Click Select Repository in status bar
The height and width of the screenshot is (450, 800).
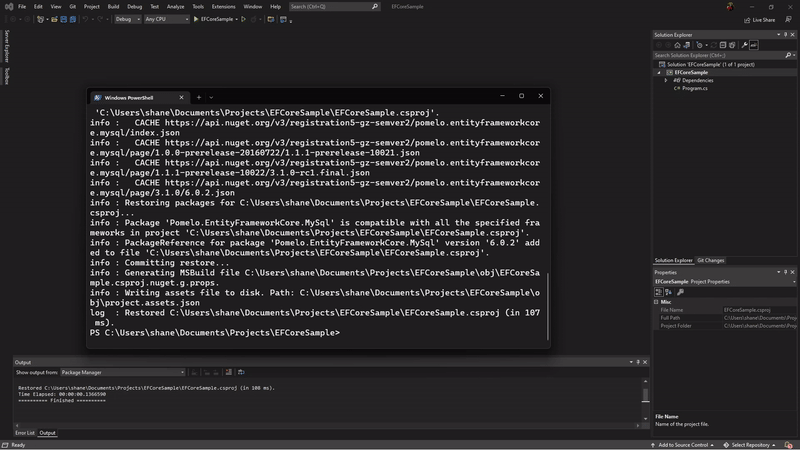(x=749, y=445)
